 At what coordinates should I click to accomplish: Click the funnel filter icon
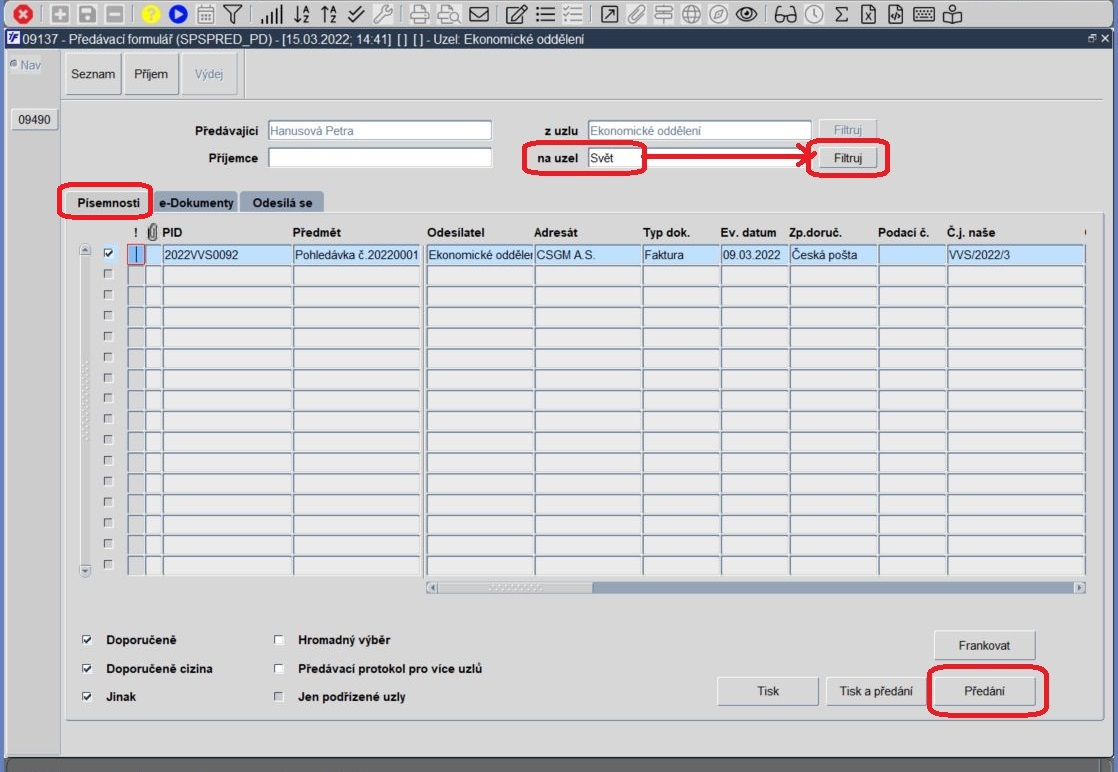(232, 14)
